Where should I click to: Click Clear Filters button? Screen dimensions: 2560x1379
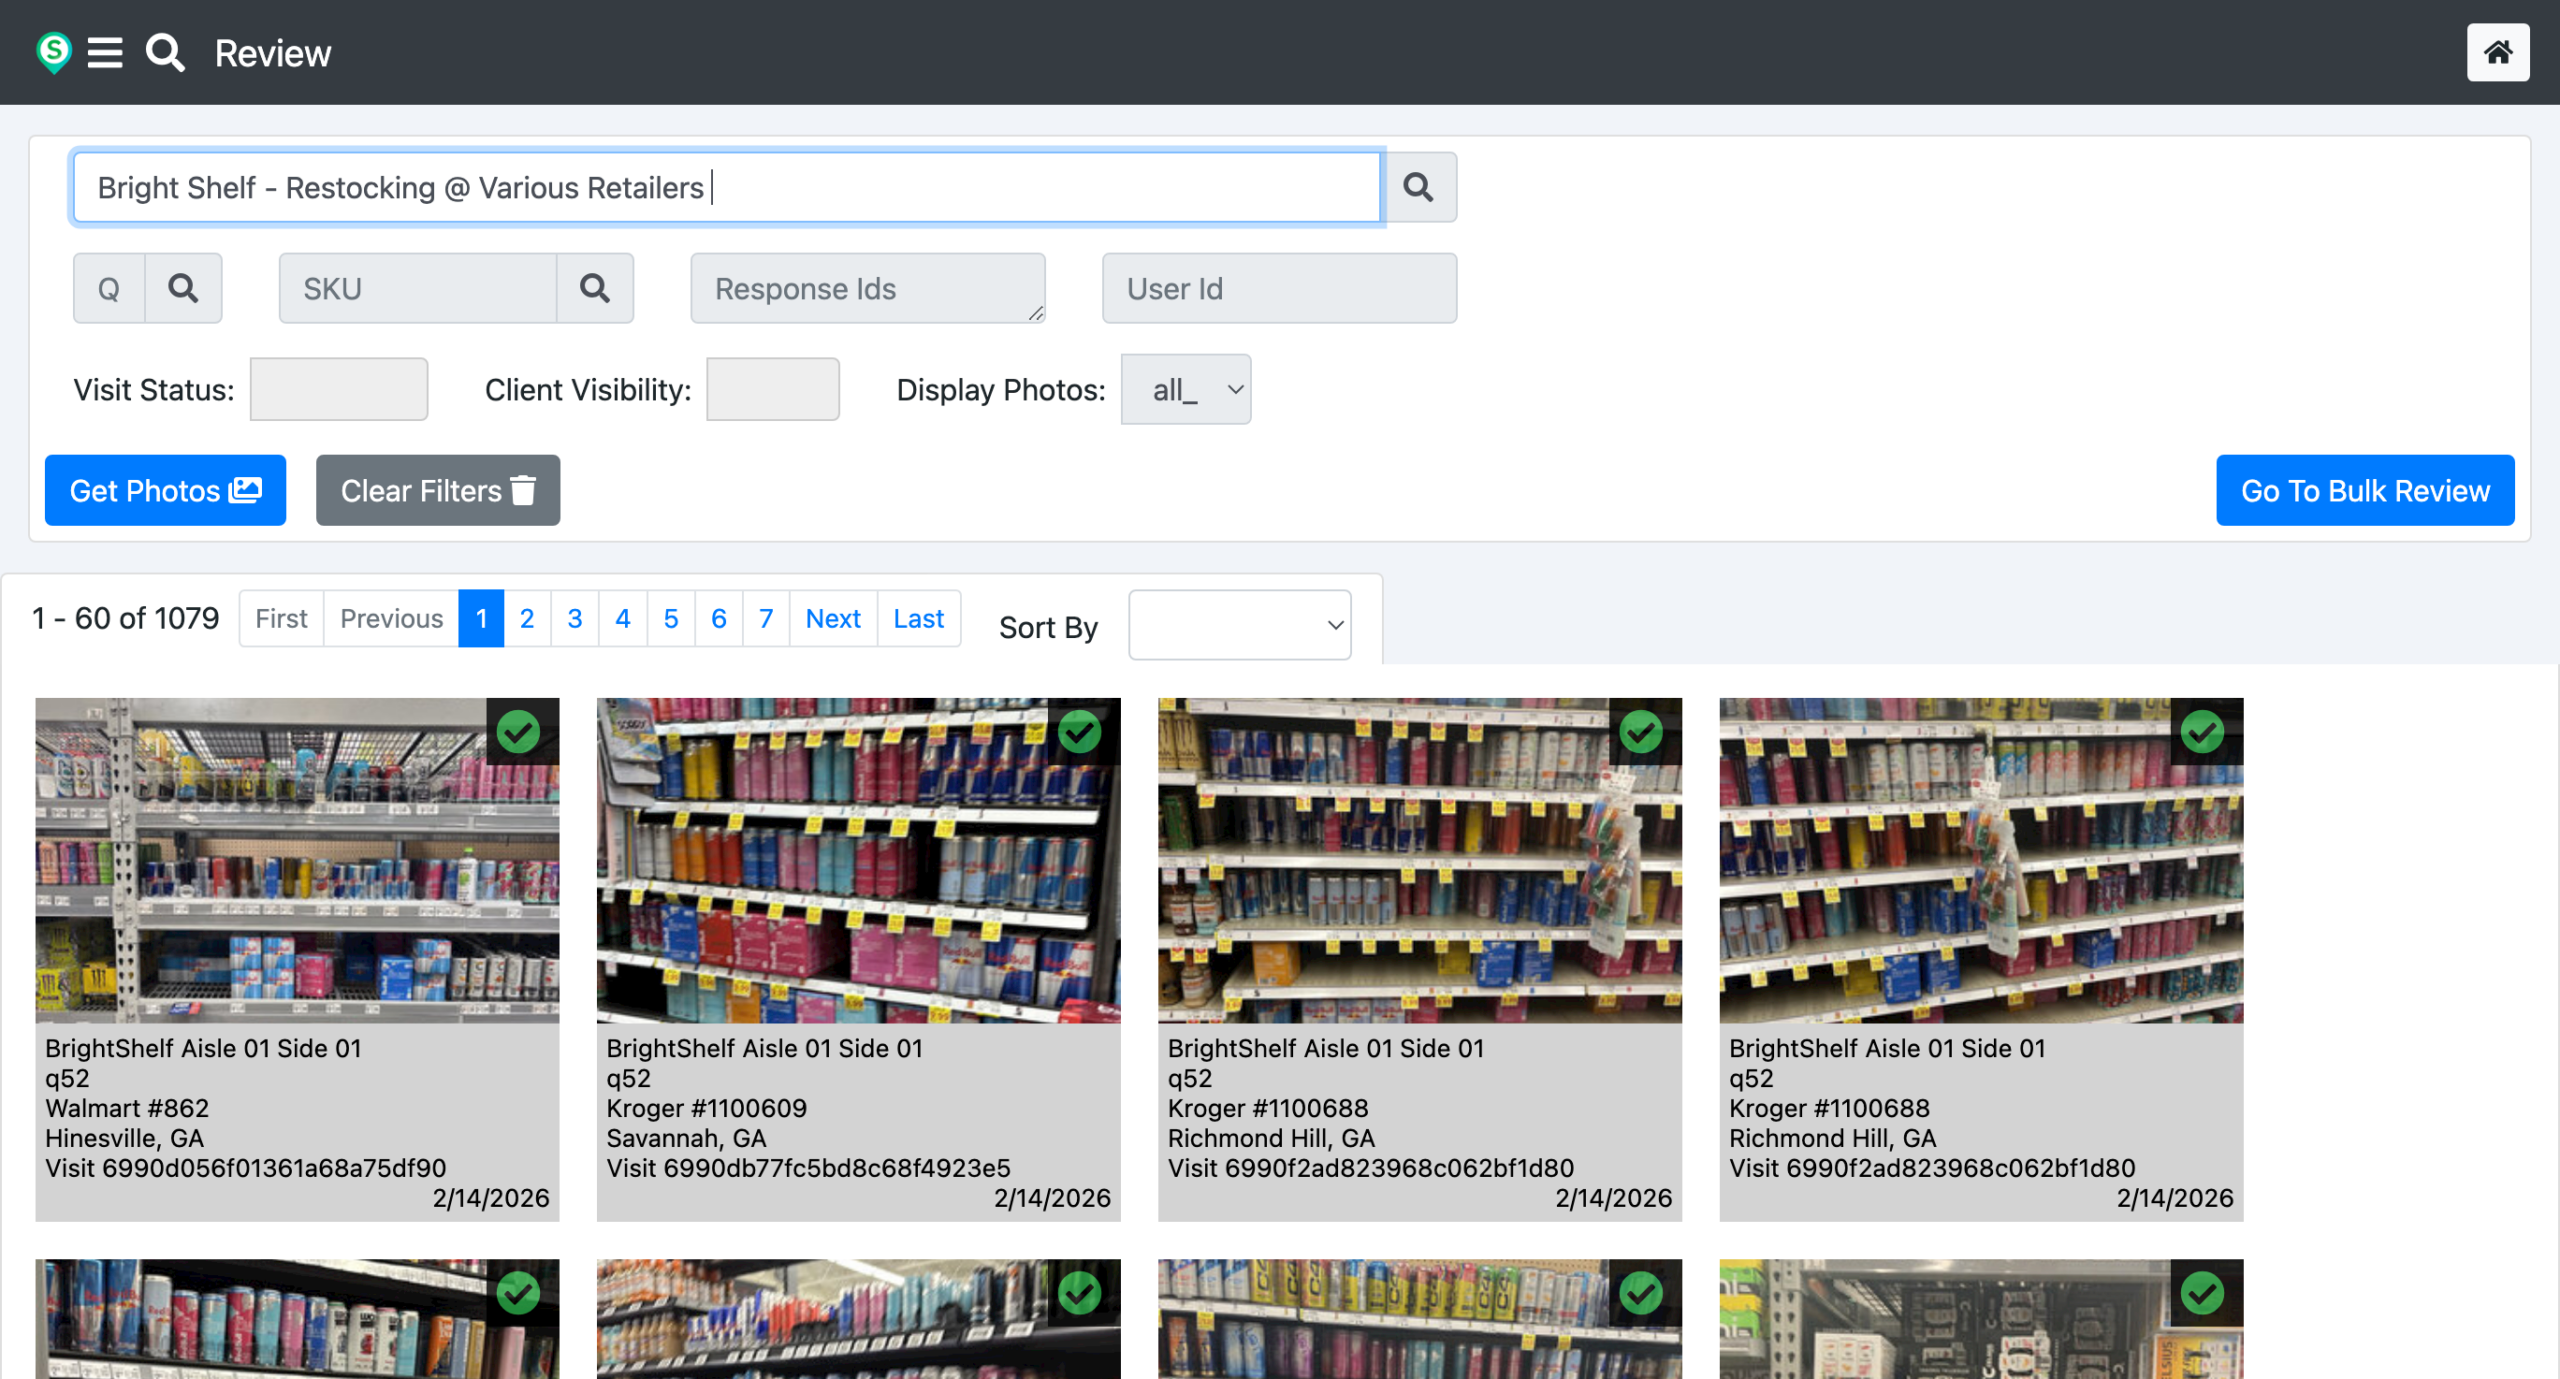coord(438,490)
